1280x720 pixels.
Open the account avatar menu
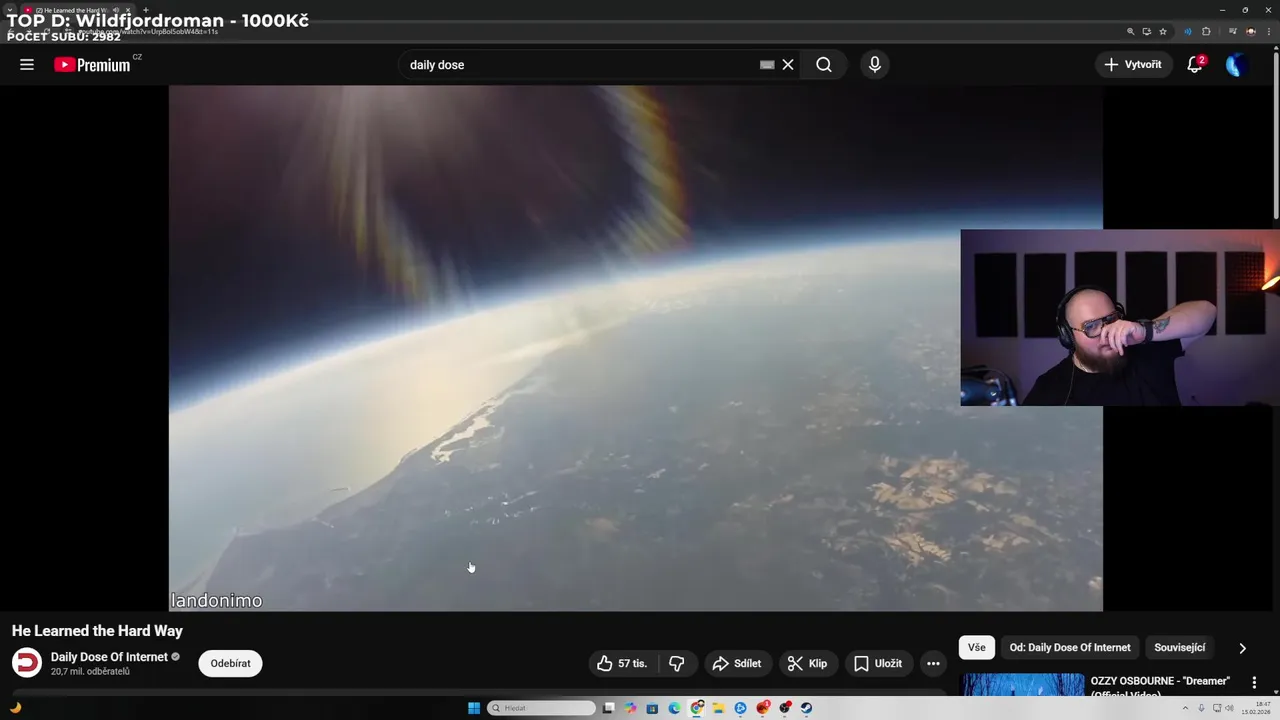(1237, 65)
